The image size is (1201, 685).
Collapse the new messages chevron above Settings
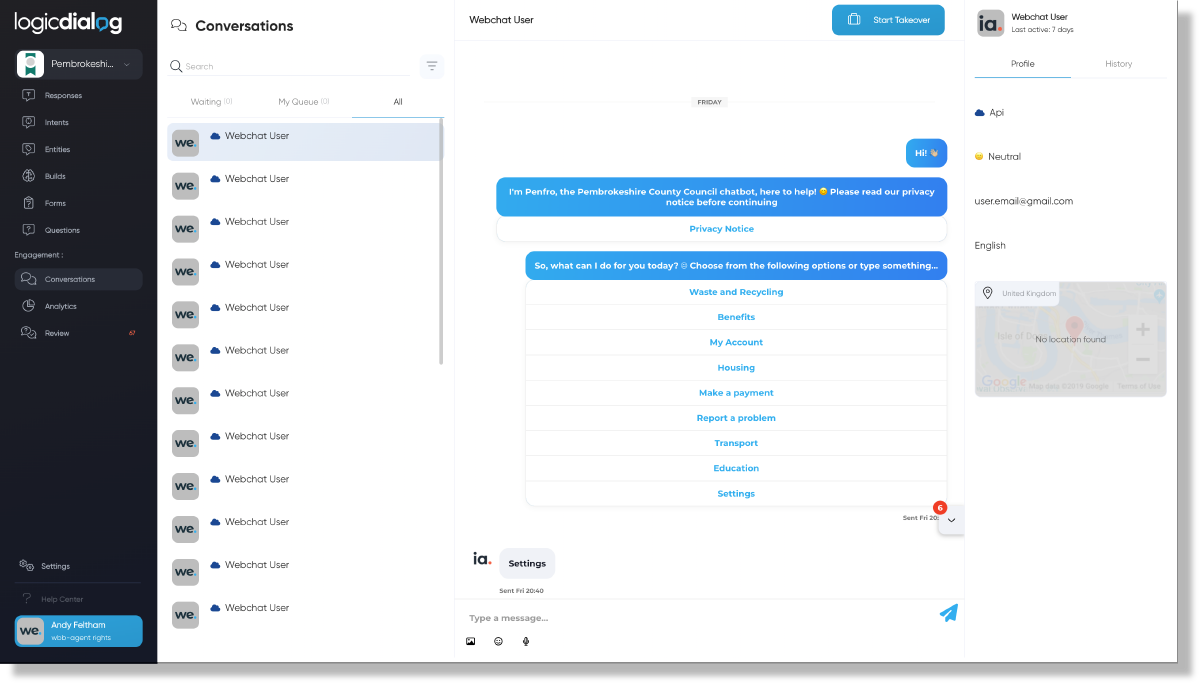point(951,520)
